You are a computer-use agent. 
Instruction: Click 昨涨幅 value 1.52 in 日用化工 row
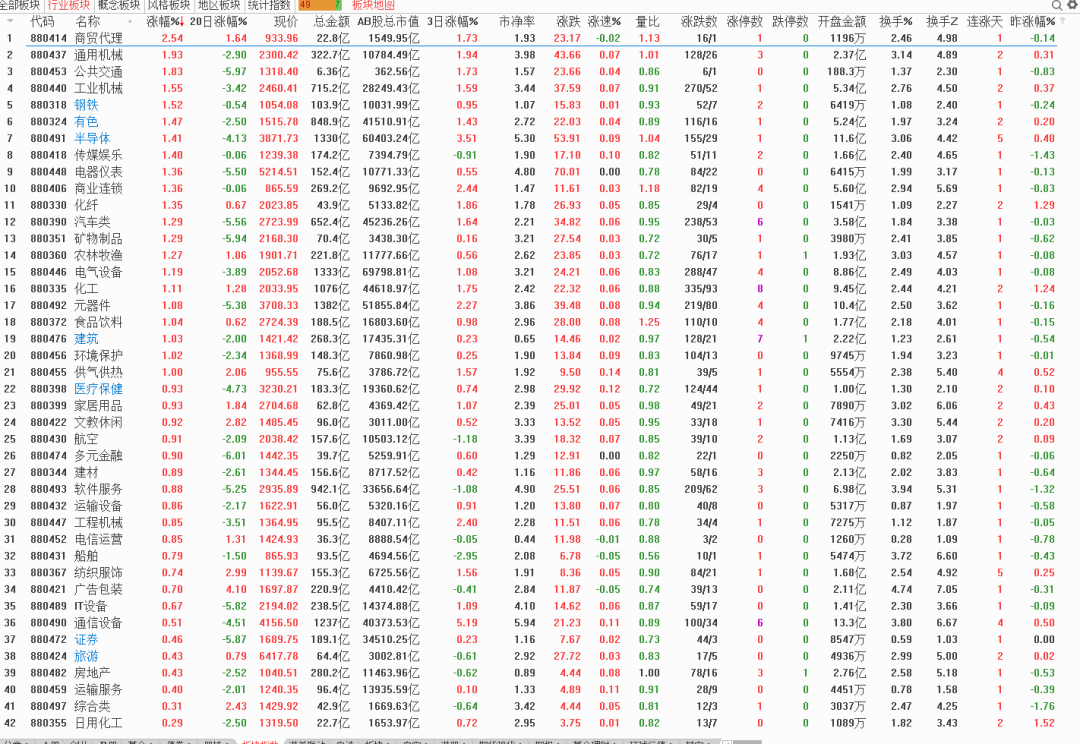click(x=1044, y=723)
